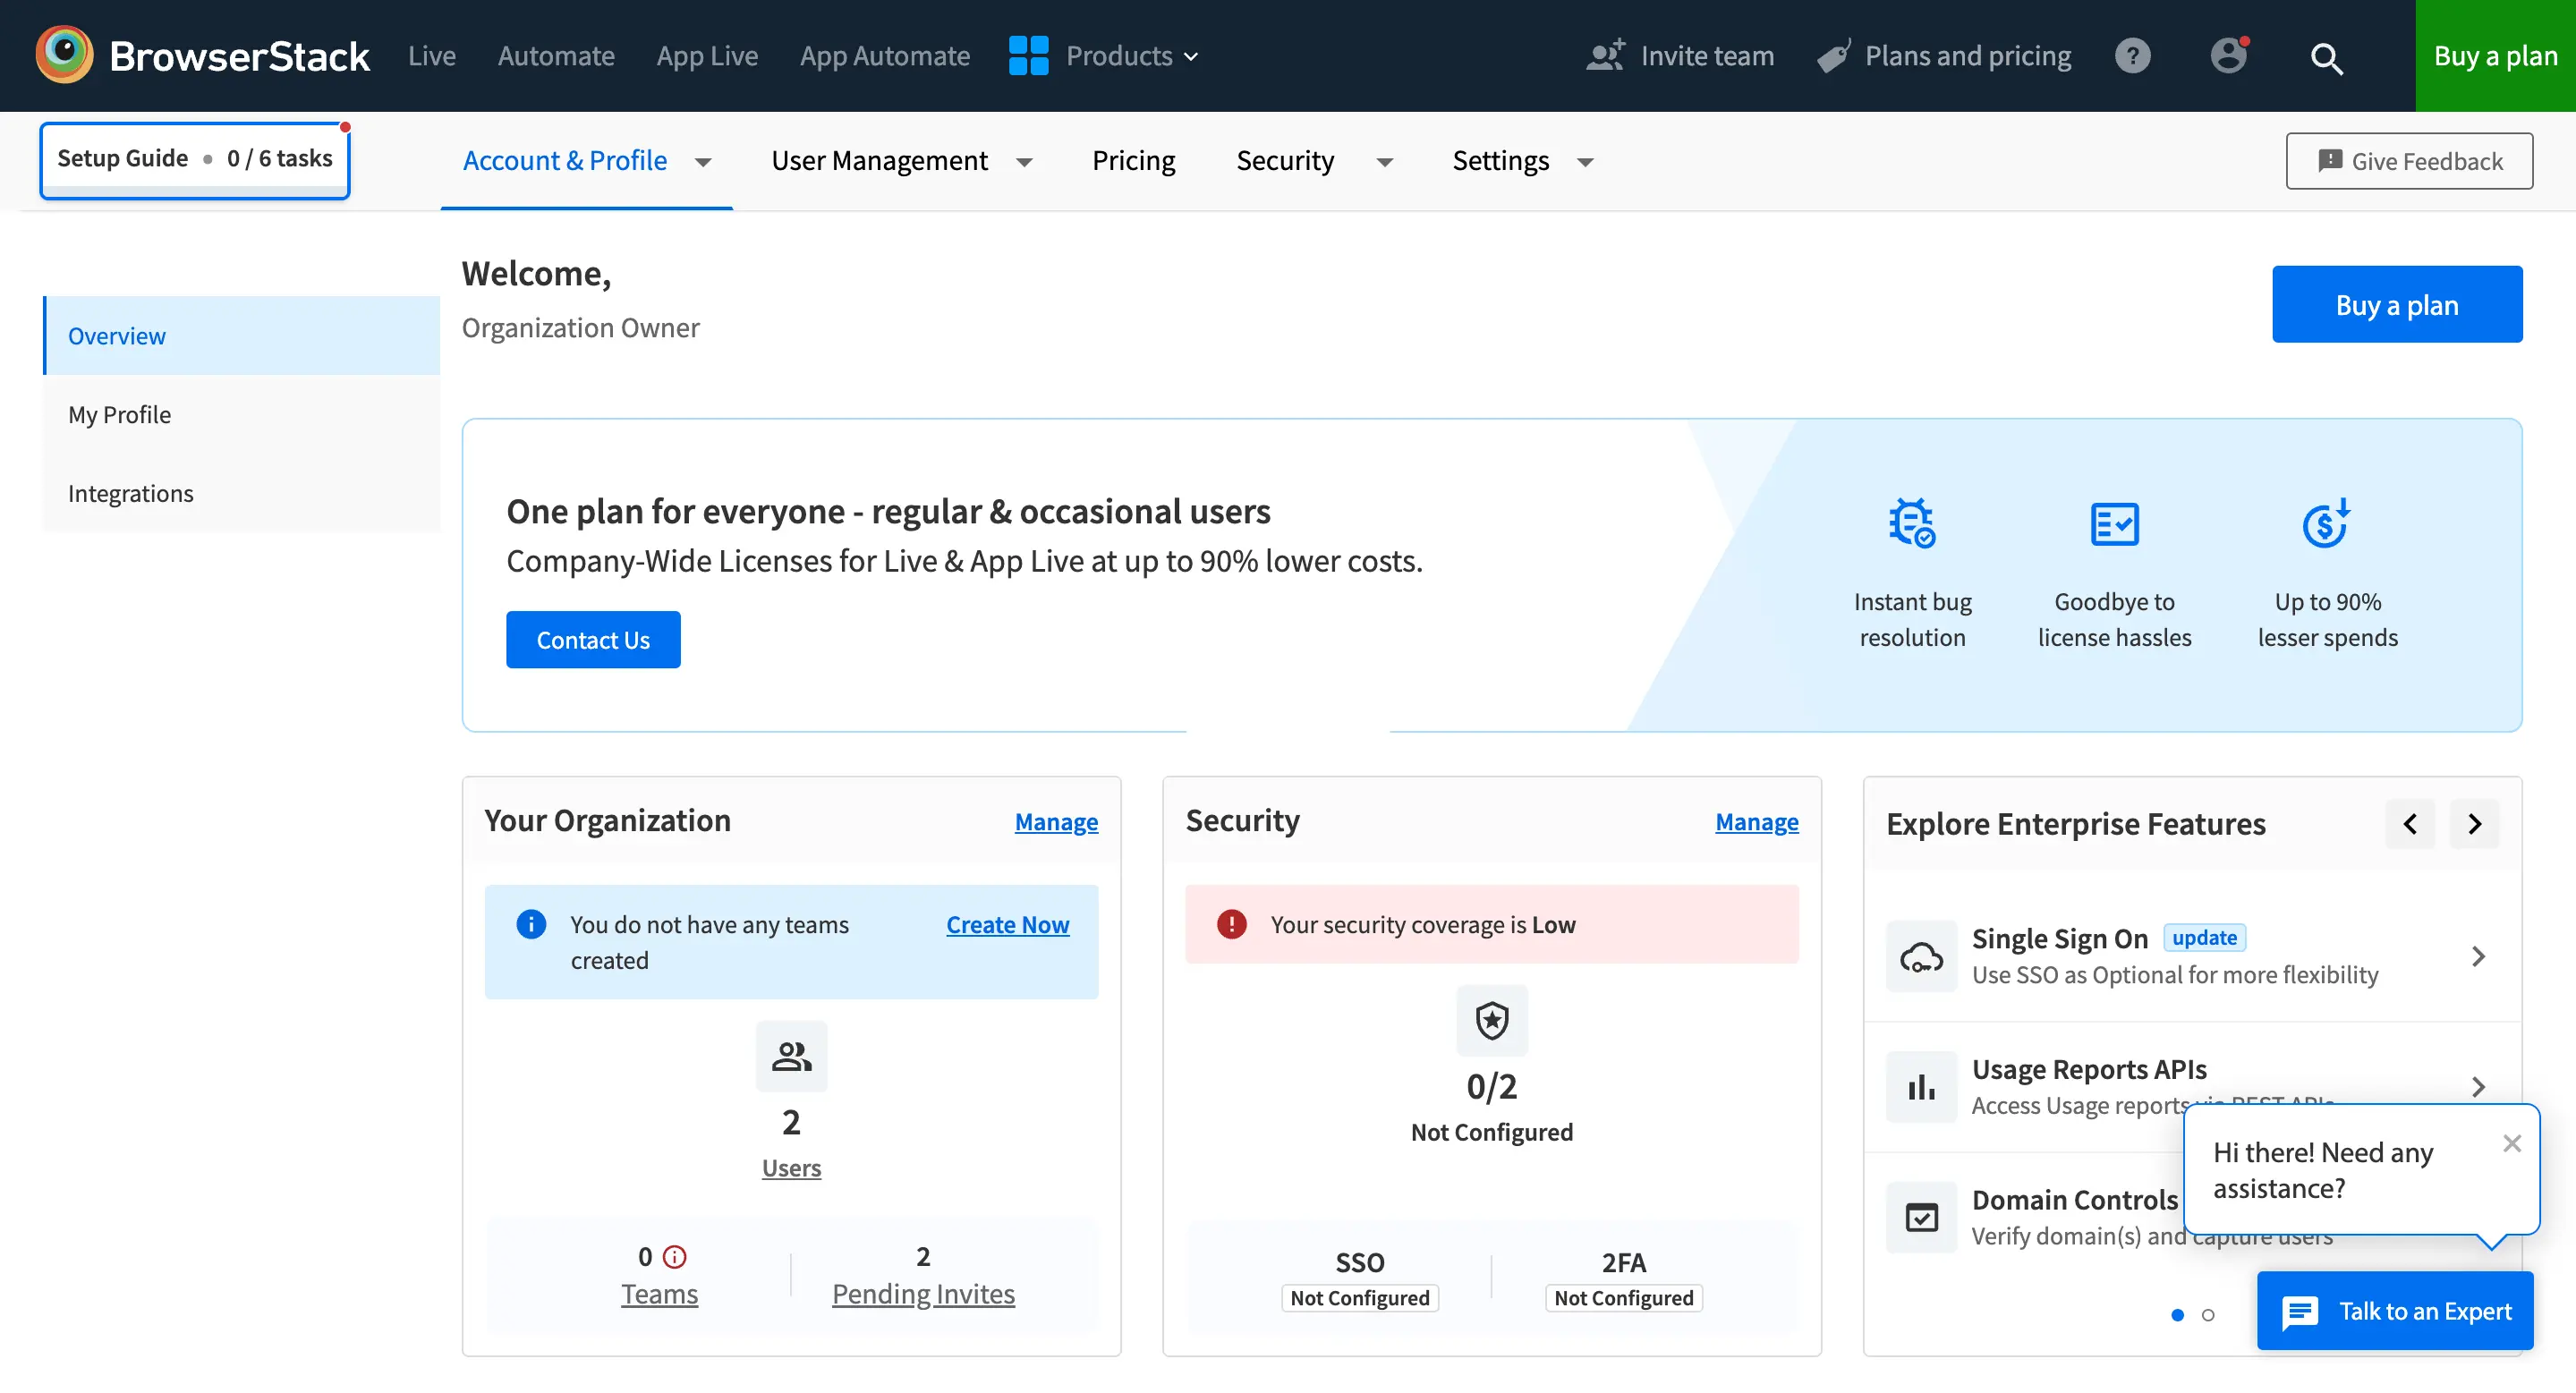Click the Goodbye to license hassles icon
The width and height of the screenshot is (2576, 1393).
pos(2113,525)
